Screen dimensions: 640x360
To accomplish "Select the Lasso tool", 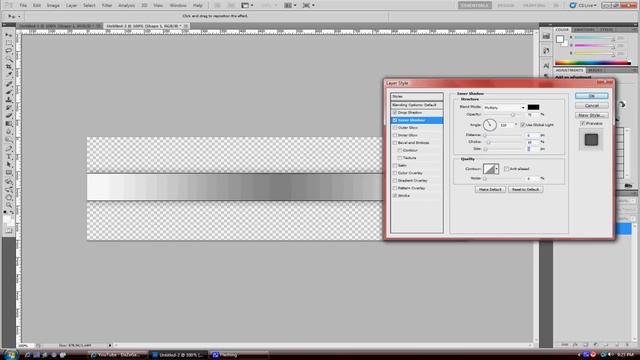I will (9, 51).
